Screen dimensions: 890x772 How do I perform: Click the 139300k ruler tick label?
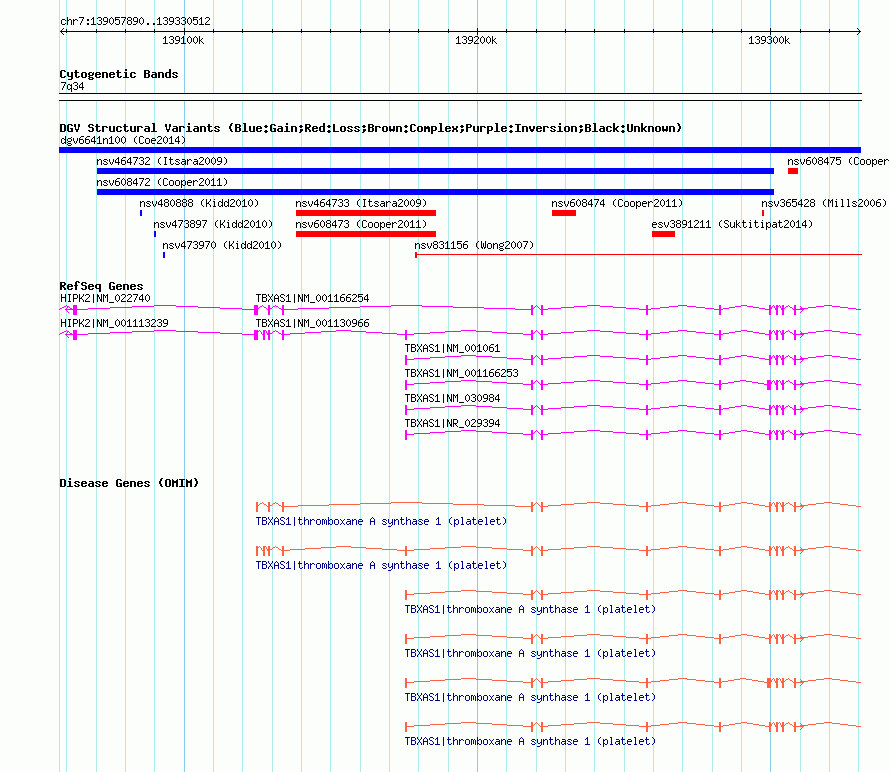(769, 40)
